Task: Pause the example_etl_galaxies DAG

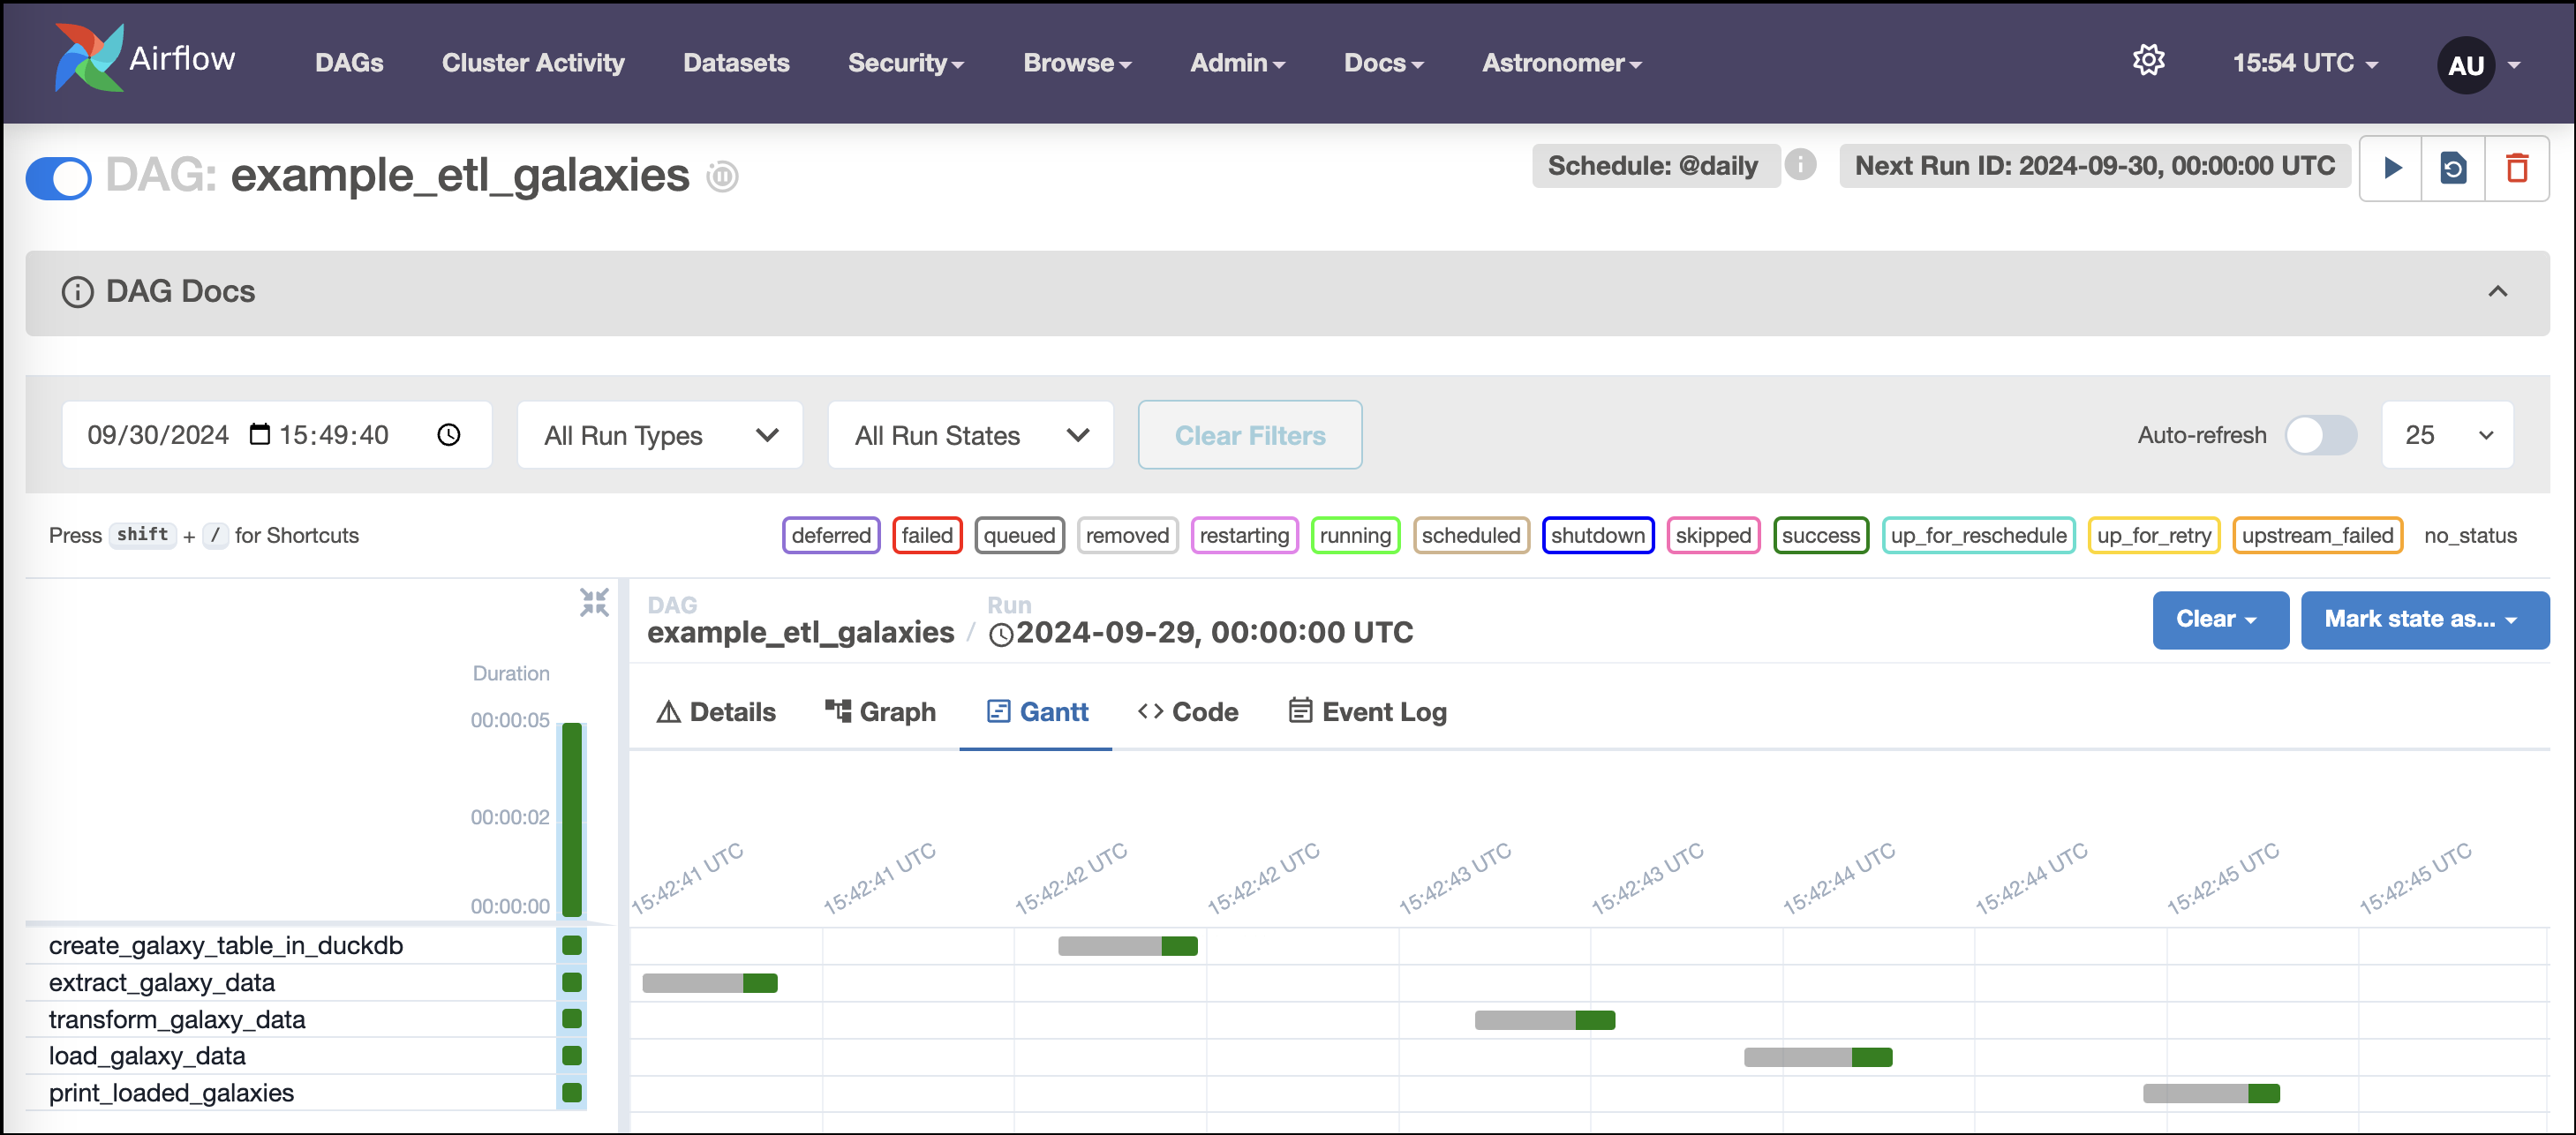Action: coord(57,177)
